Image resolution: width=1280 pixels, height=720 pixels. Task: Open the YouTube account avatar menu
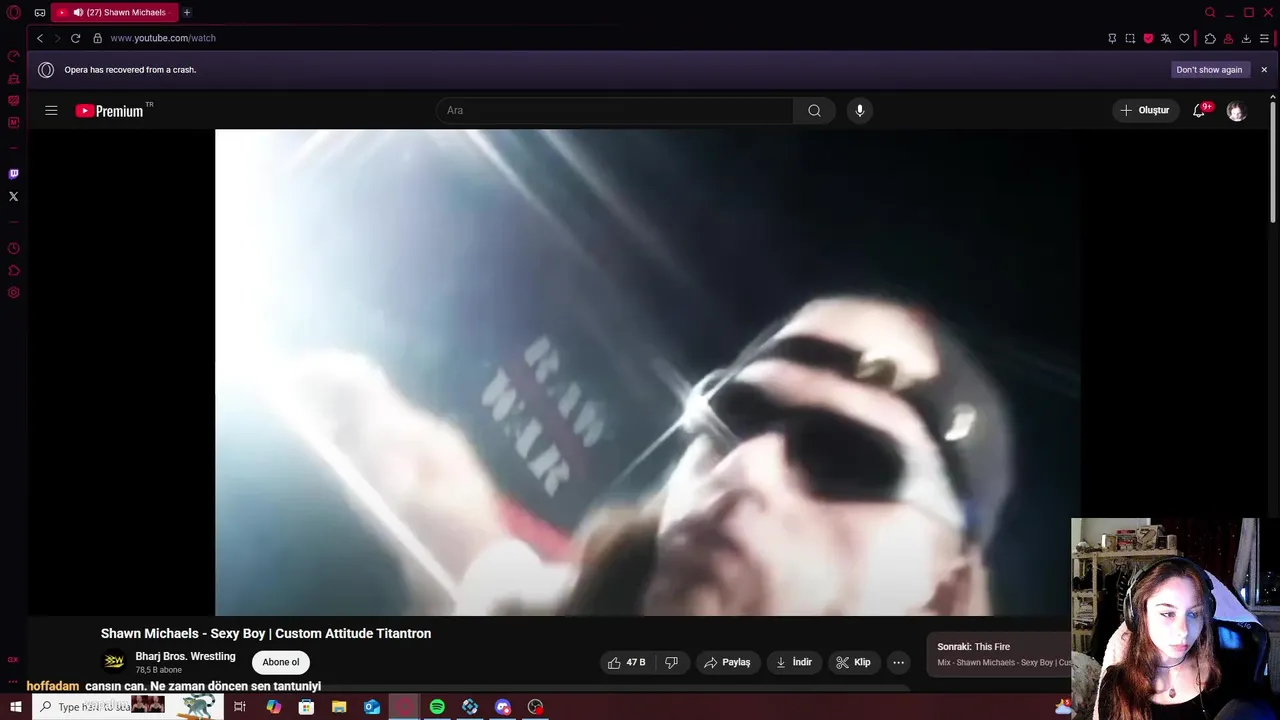1236,111
